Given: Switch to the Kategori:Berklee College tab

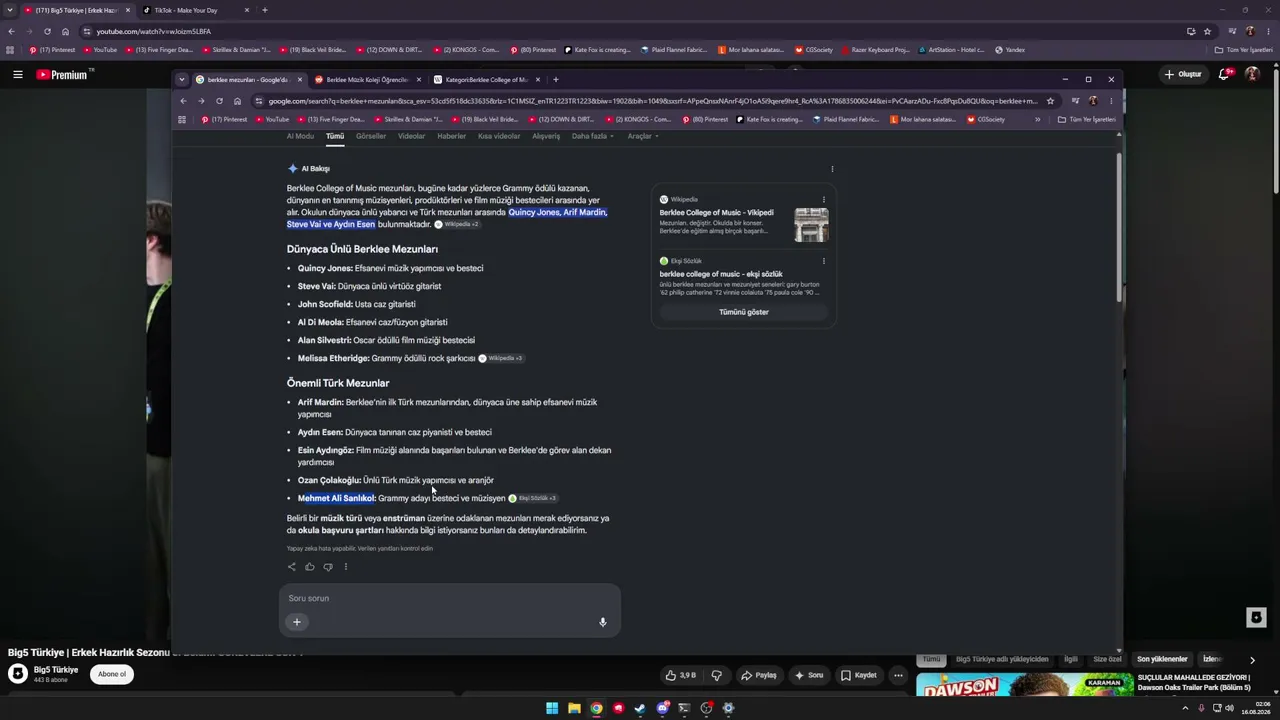Looking at the screenshot, I should click(x=488, y=79).
